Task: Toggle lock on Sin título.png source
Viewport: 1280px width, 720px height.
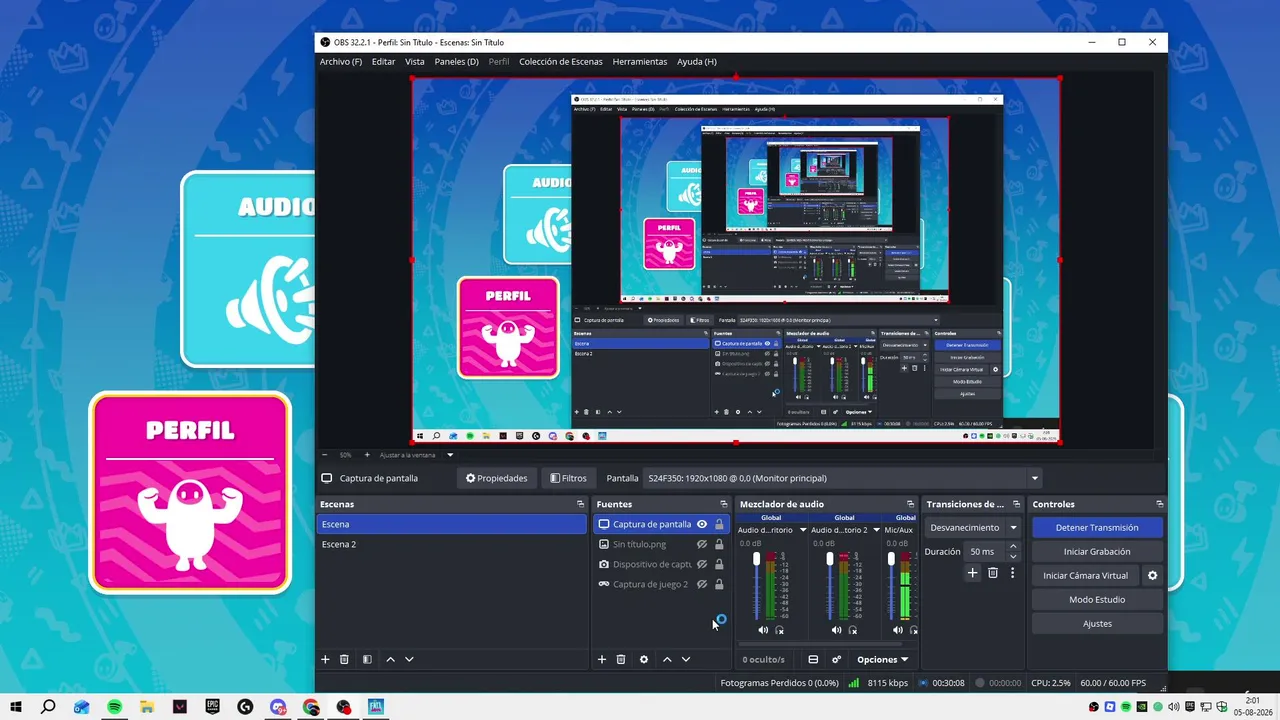Action: (719, 544)
